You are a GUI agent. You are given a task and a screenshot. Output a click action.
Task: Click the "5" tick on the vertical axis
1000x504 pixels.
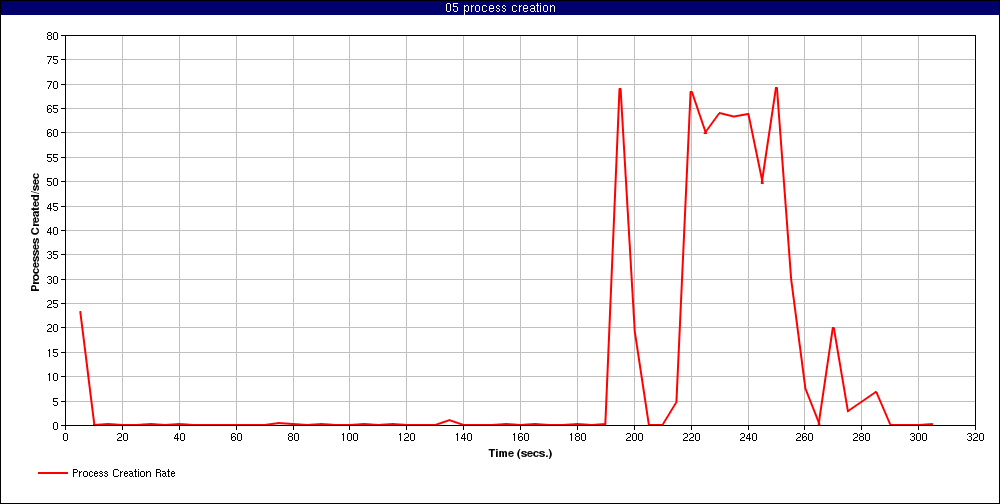pyautogui.click(x=55, y=401)
